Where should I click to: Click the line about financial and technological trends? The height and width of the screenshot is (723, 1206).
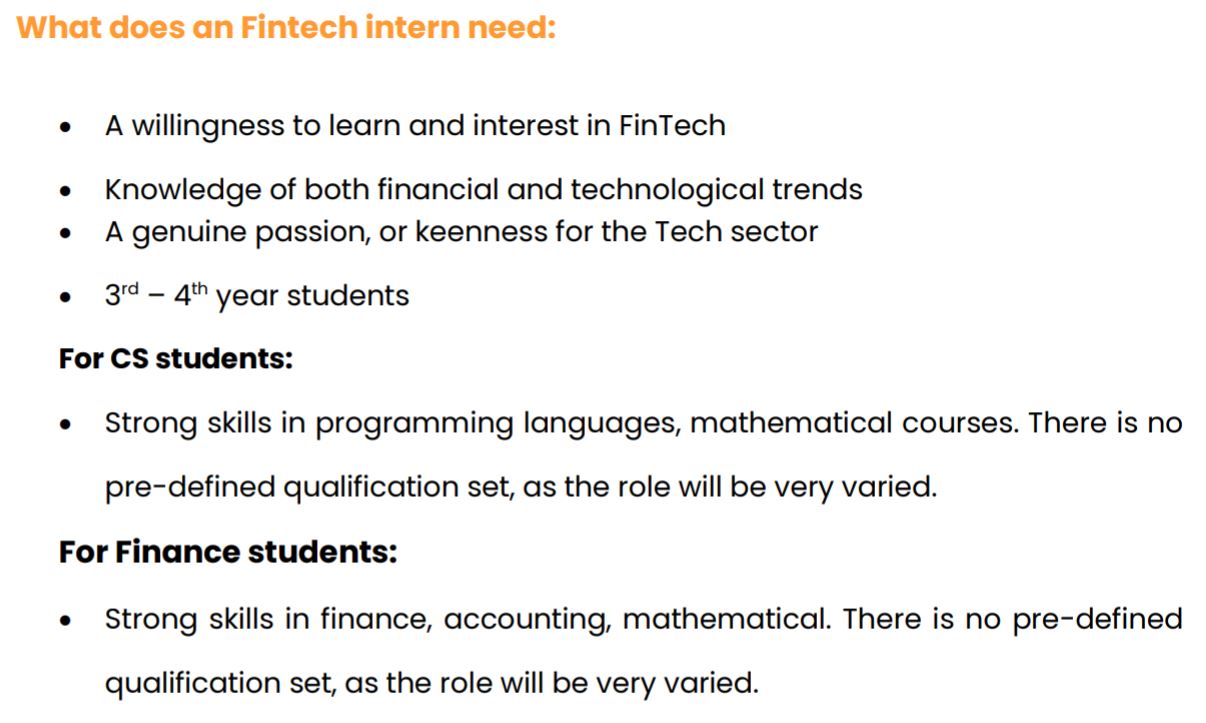click(x=483, y=189)
